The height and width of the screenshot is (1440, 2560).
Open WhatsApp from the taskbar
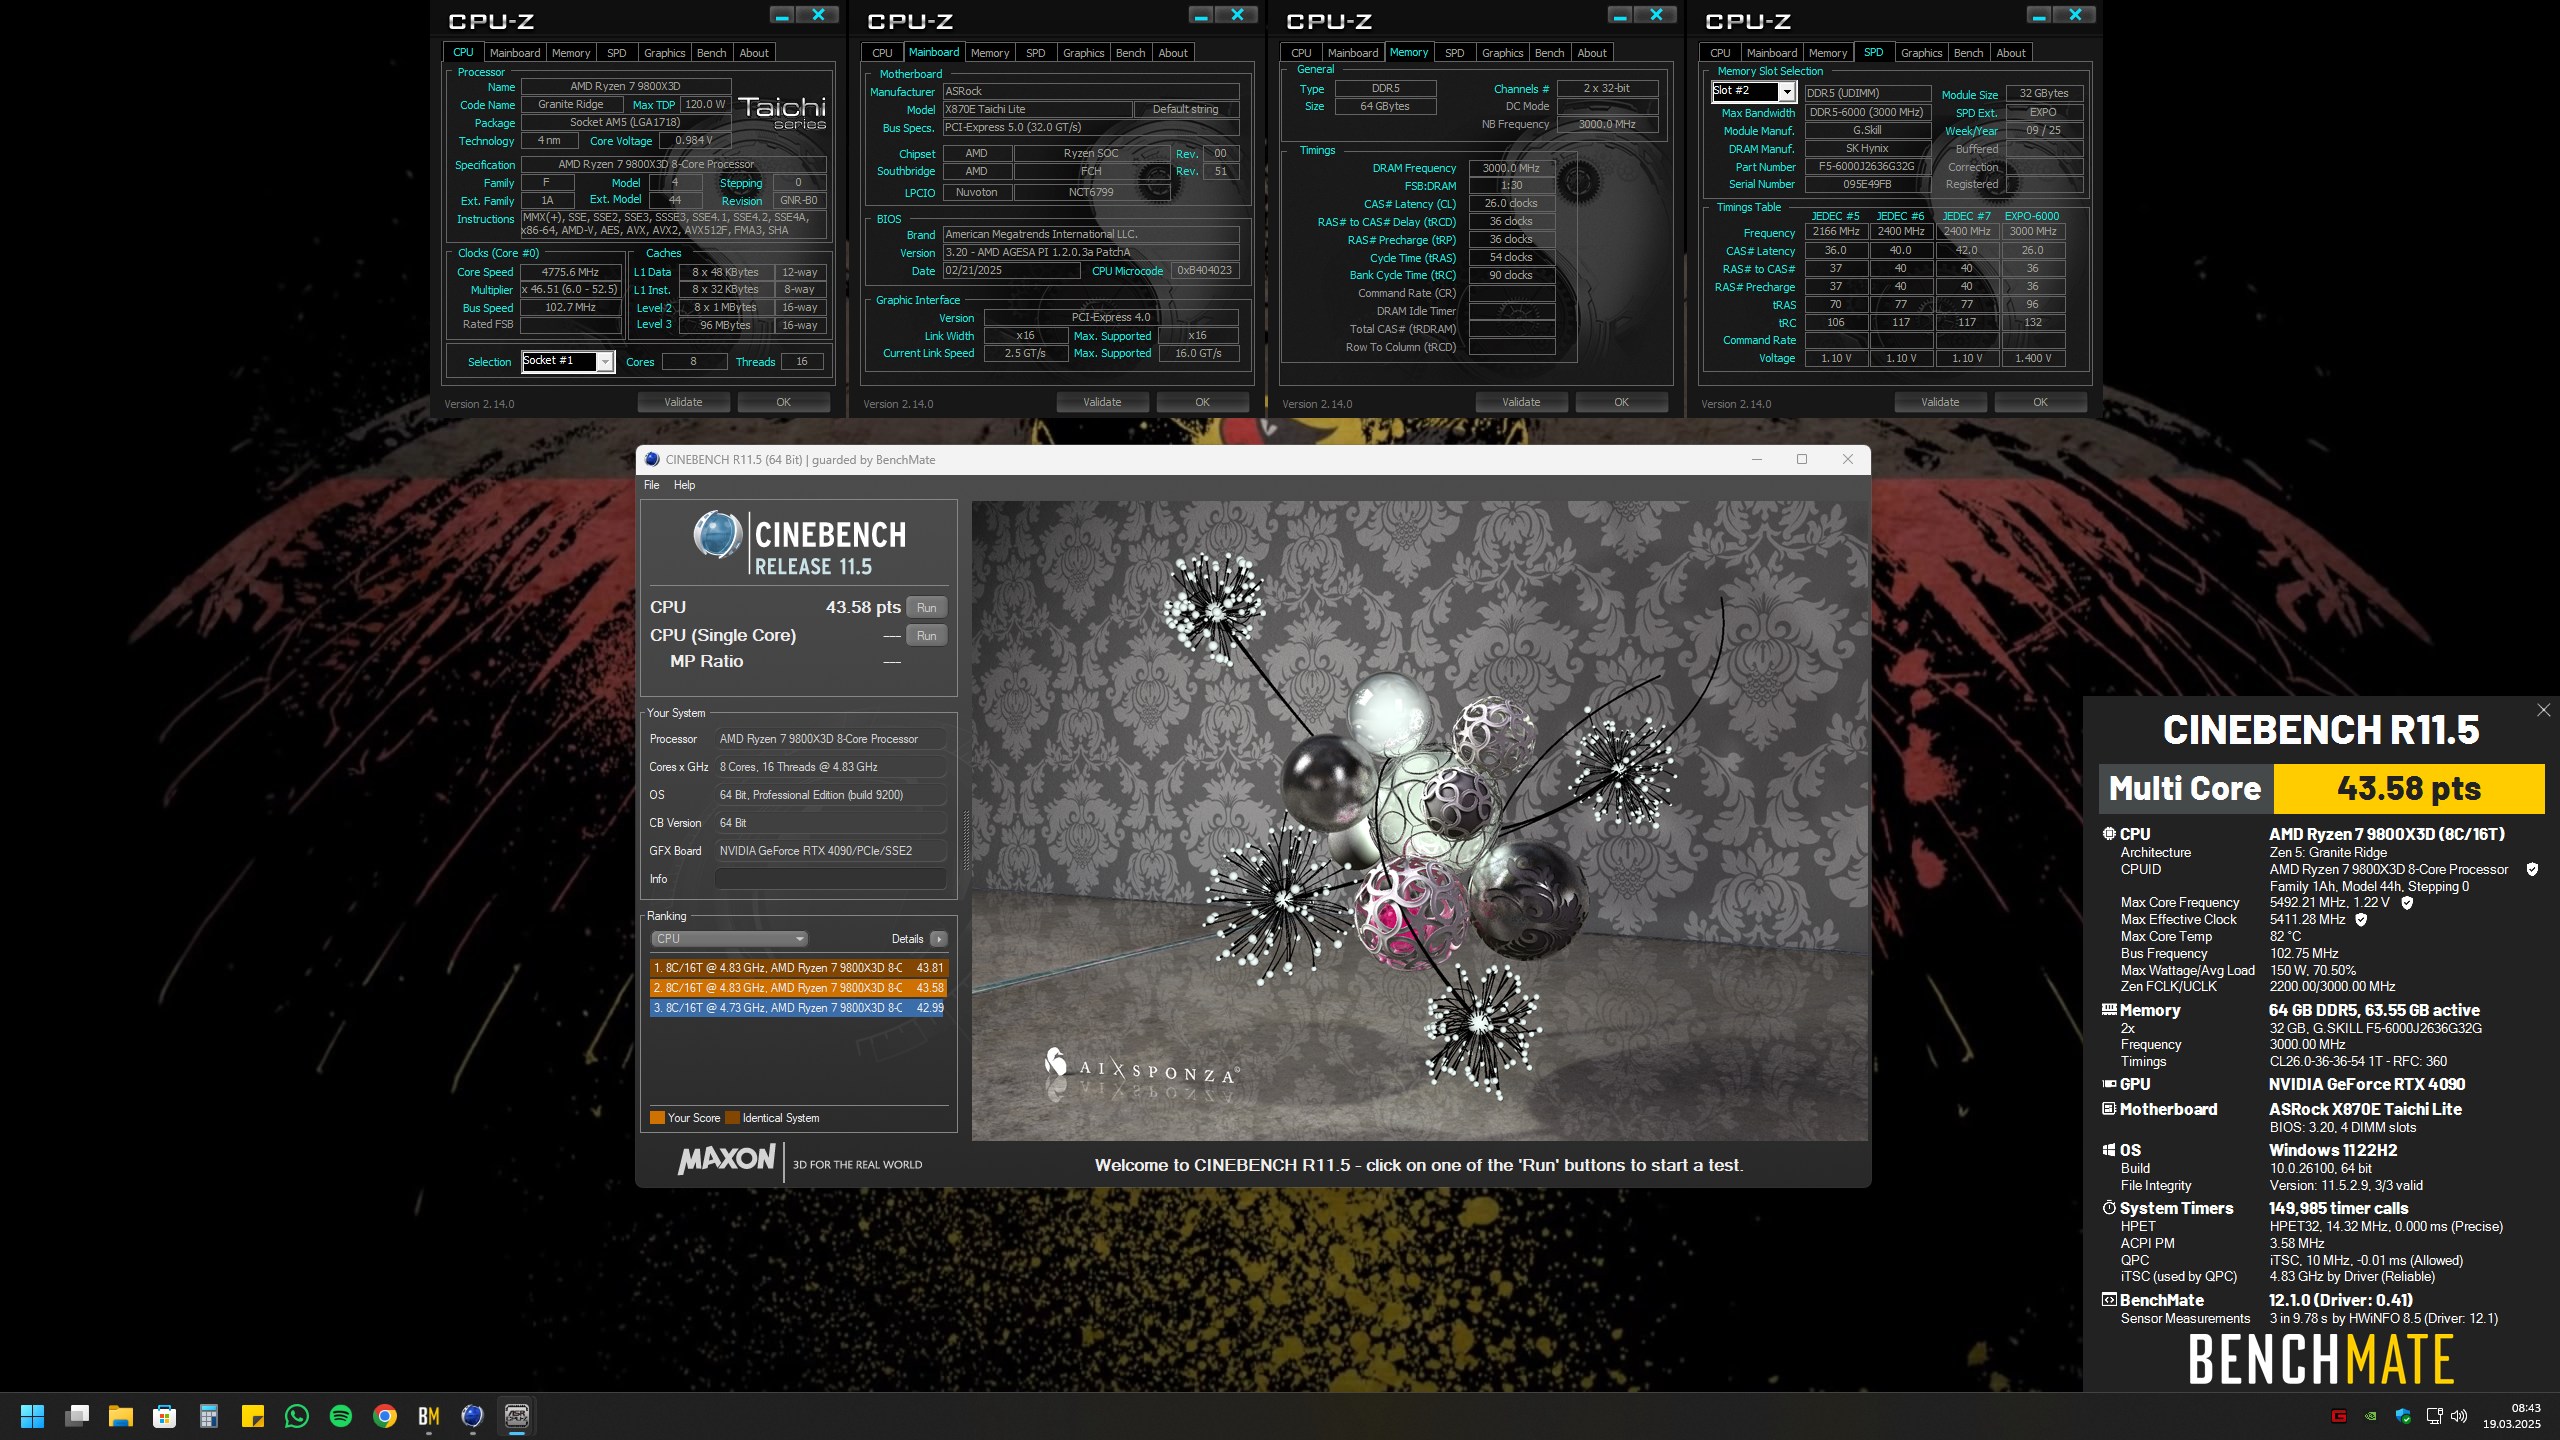click(x=297, y=1416)
